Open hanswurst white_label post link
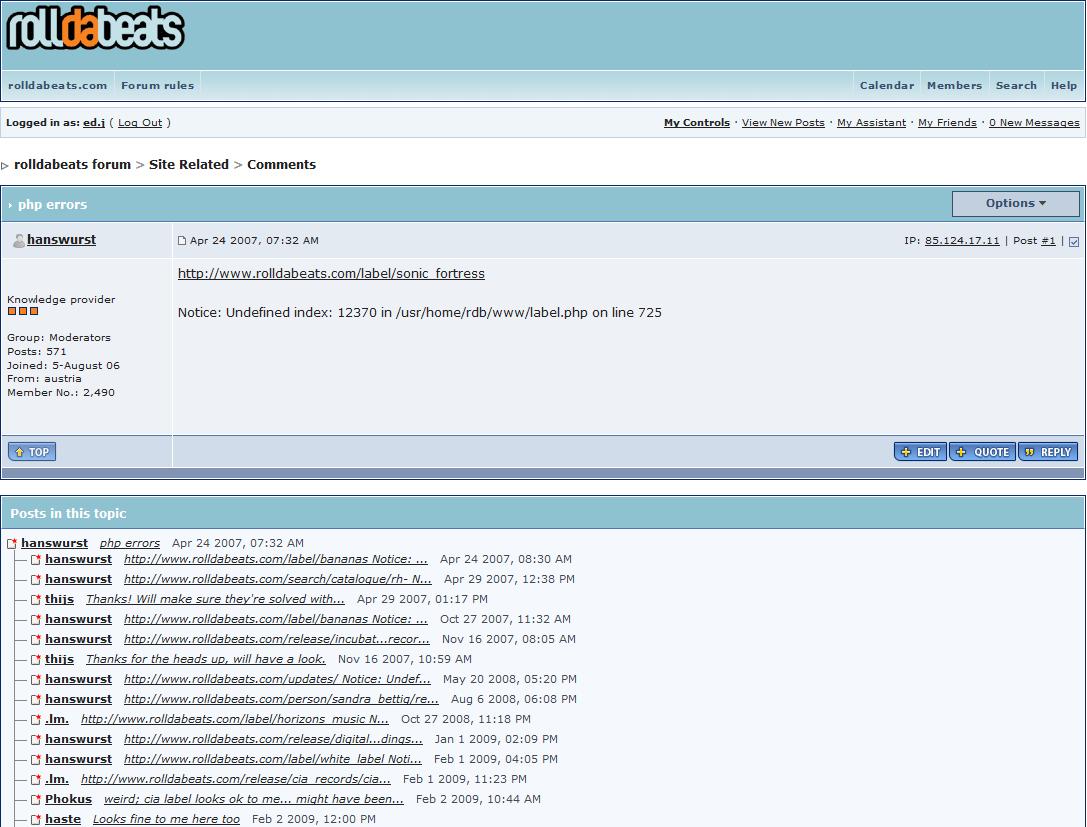The height and width of the screenshot is (827, 1087). click(x=272, y=760)
